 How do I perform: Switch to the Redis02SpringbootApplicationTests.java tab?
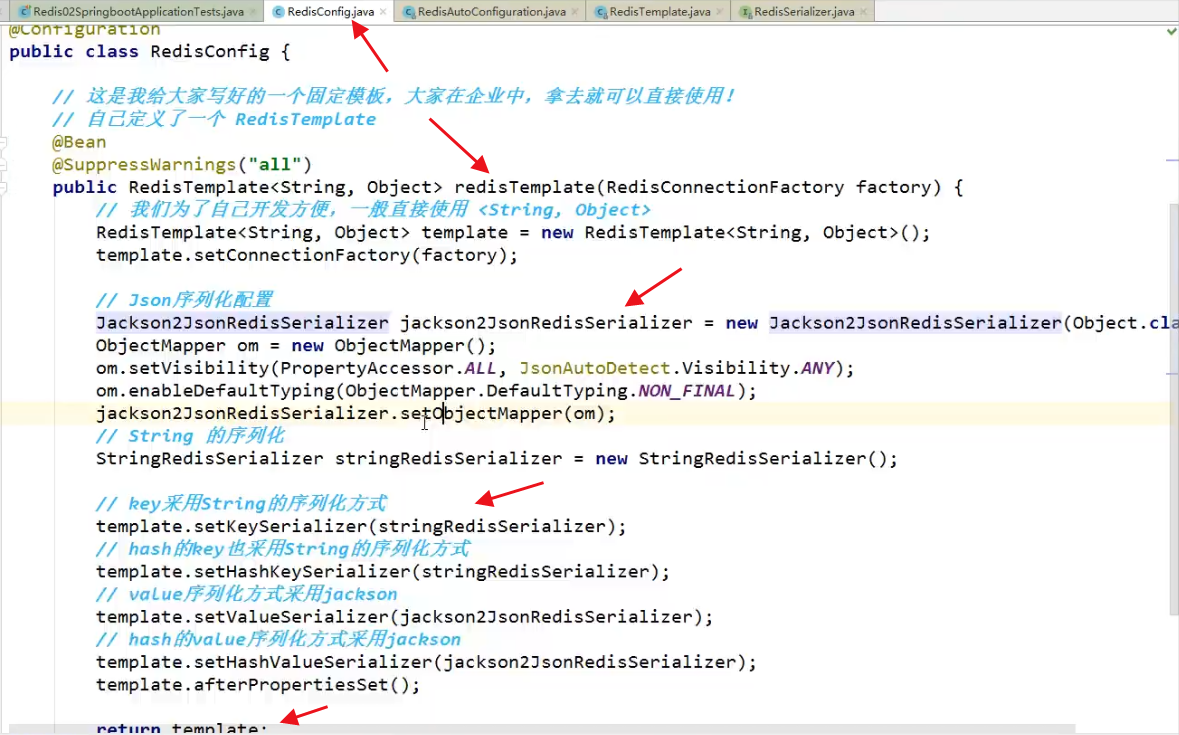[x=138, y=11]
